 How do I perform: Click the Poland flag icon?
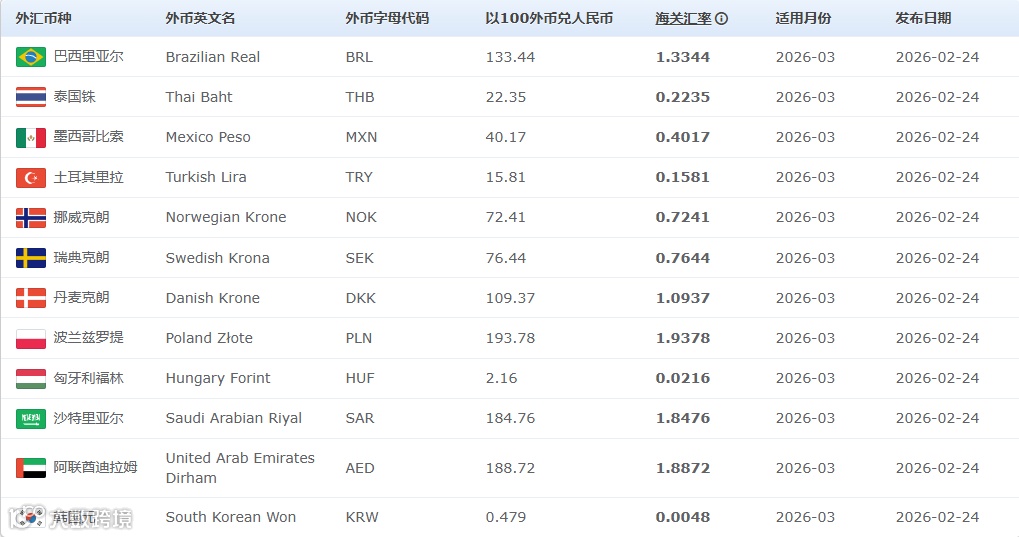[x=31, y=338]
